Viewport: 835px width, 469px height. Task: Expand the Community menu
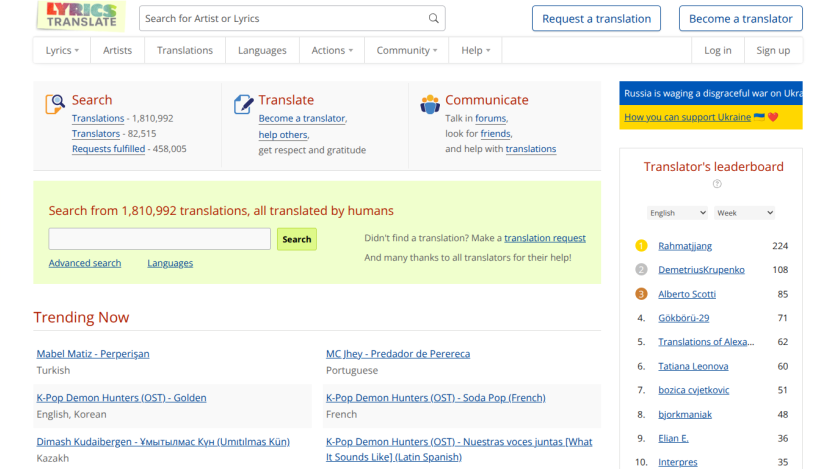[x=407, y=50]
